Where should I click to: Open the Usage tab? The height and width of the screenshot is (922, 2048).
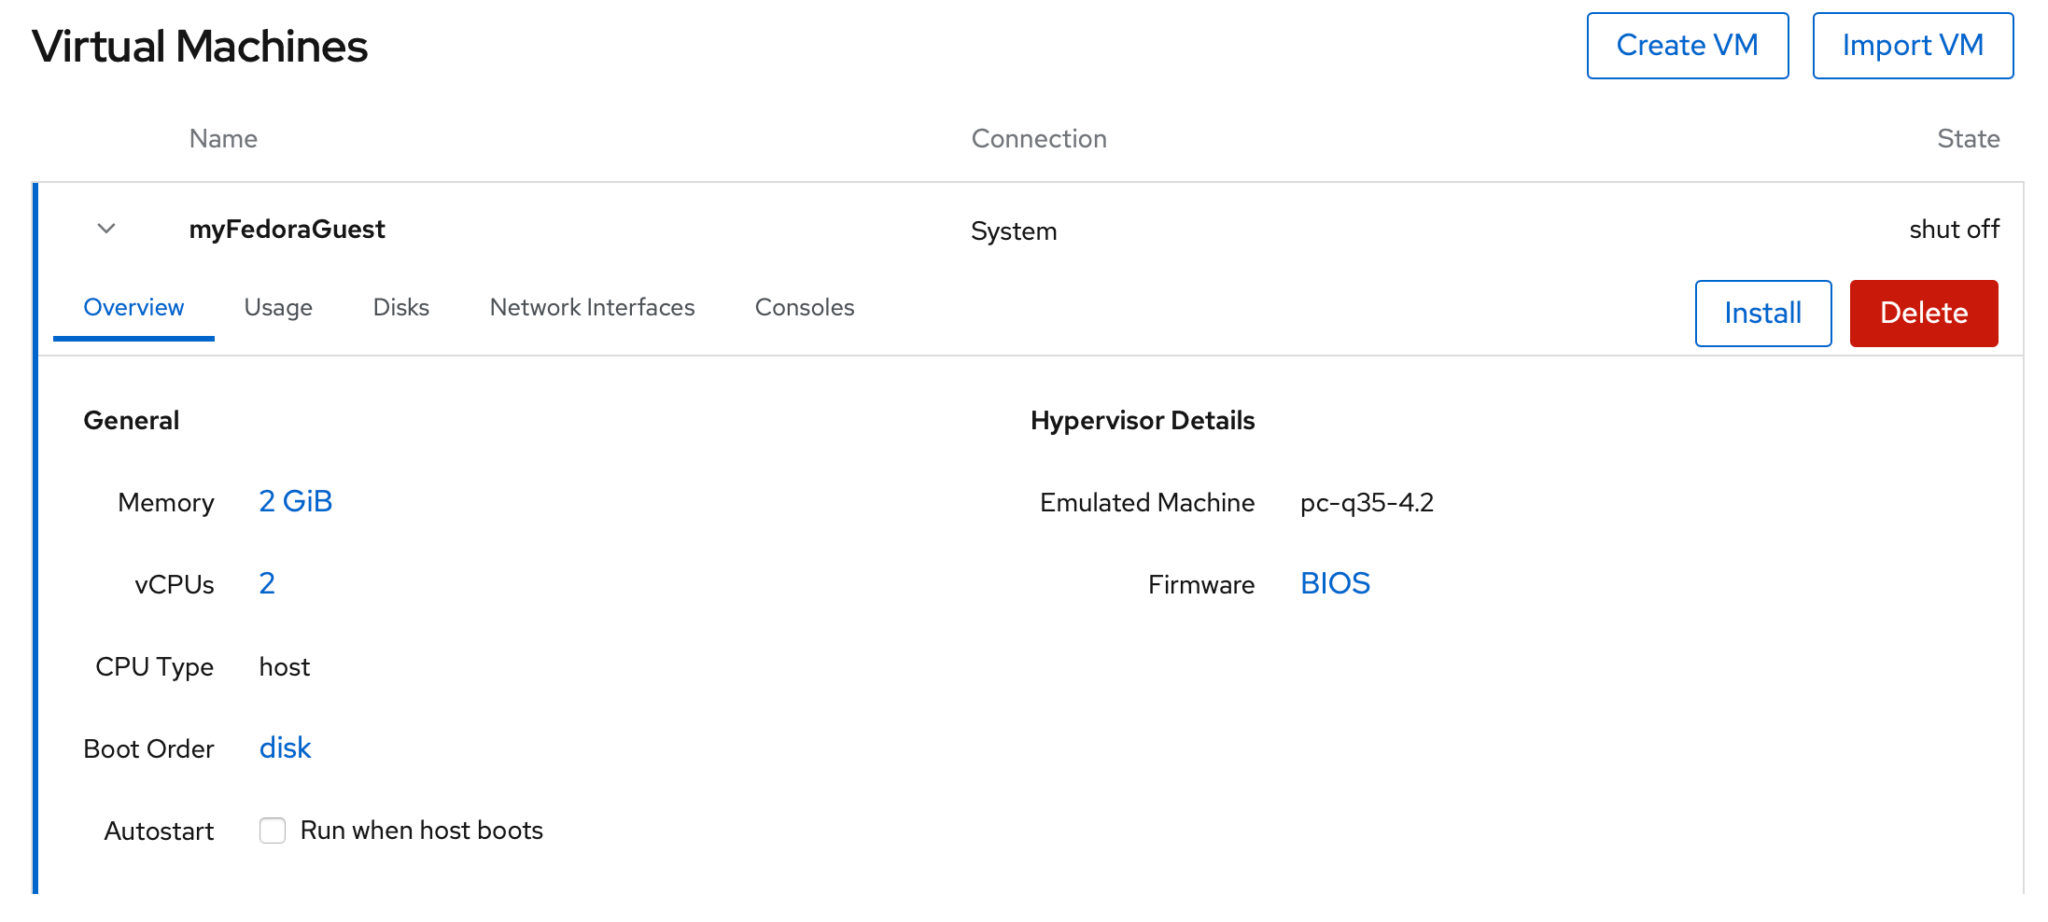click(278, 308)
